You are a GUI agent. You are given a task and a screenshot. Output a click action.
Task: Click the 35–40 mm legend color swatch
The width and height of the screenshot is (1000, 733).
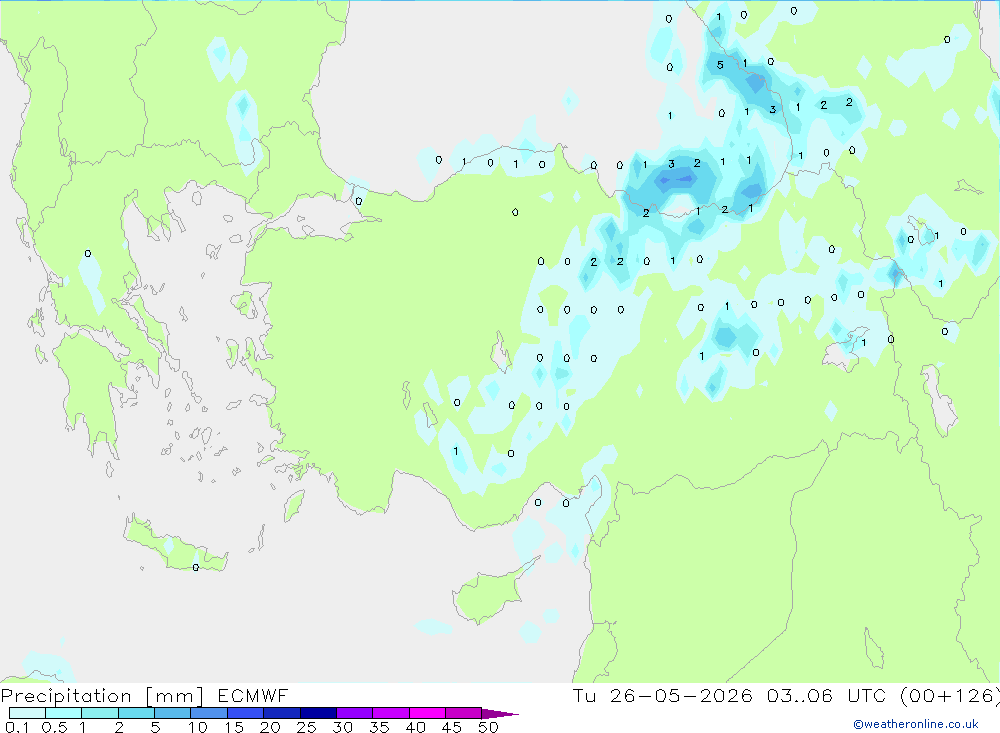pyautogui.click(x=391, y=713)
